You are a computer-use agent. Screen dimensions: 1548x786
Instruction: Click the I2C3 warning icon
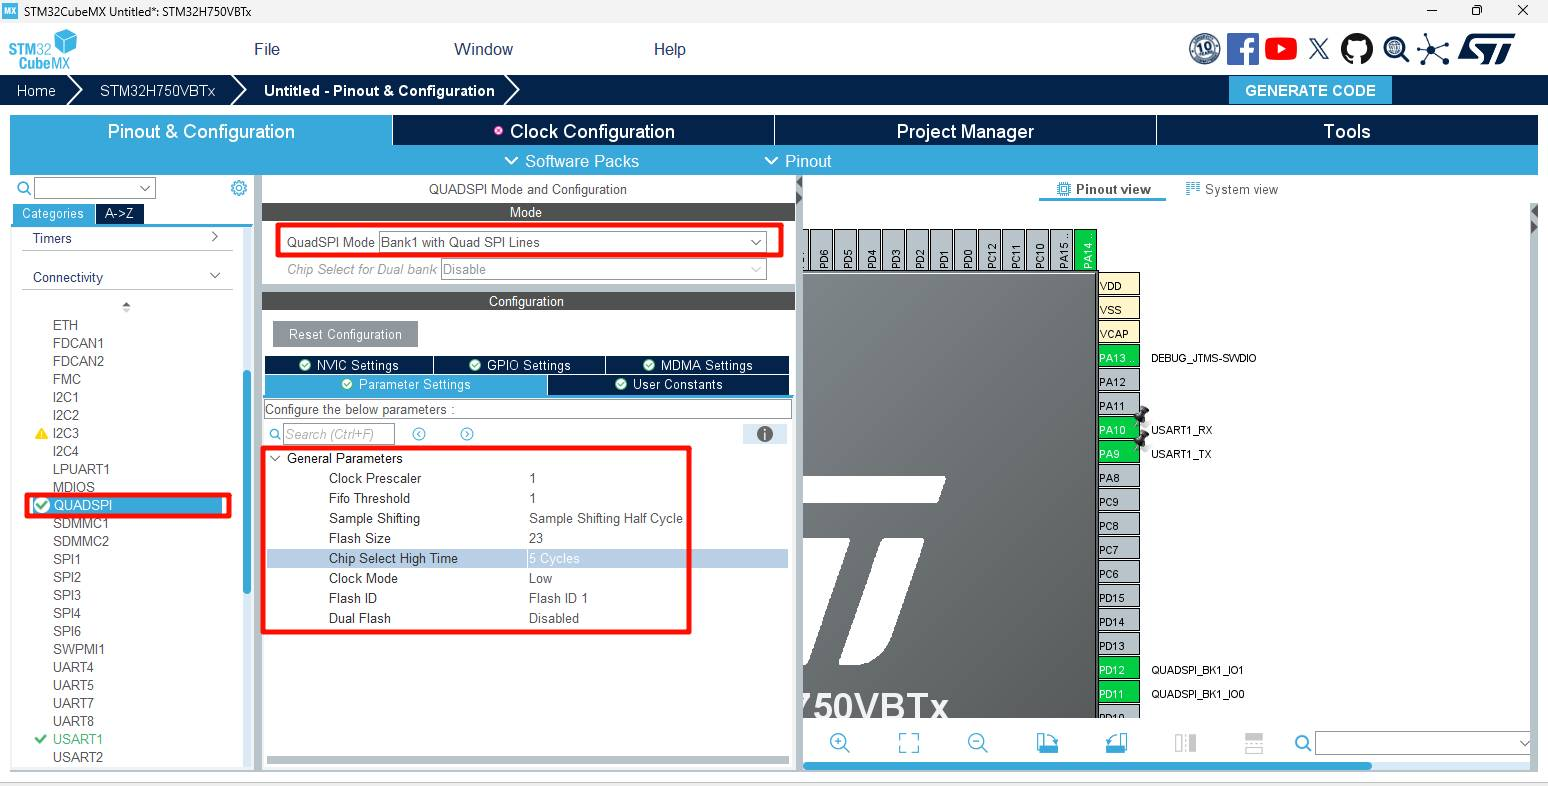pyautogui.click(x=41, y=434)
